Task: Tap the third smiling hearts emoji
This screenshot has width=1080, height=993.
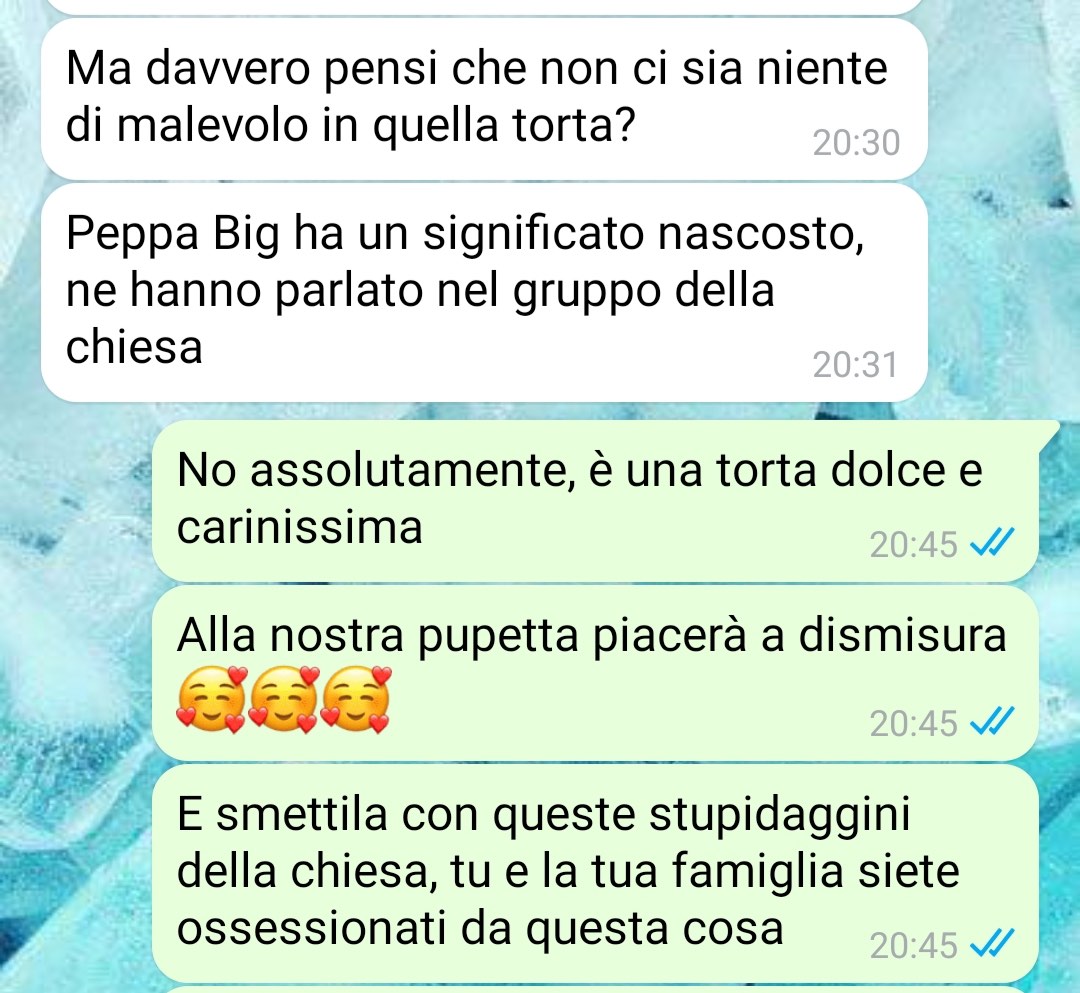Action: [356, 699]
